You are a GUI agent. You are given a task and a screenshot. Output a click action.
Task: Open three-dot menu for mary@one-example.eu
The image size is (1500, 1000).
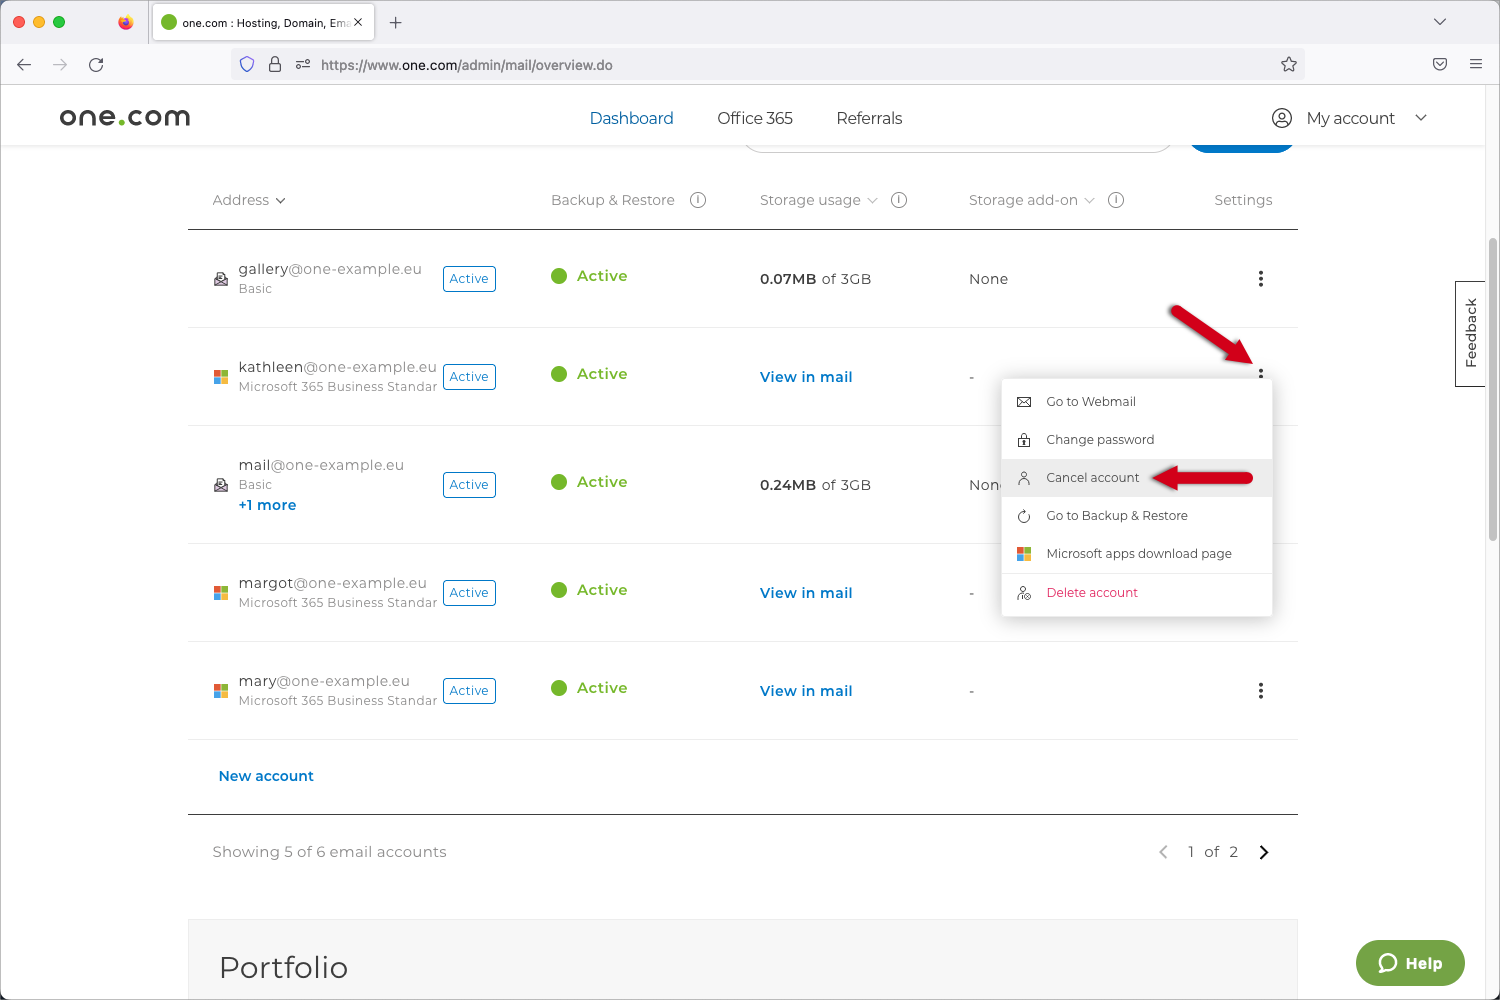coord(1260,691)
